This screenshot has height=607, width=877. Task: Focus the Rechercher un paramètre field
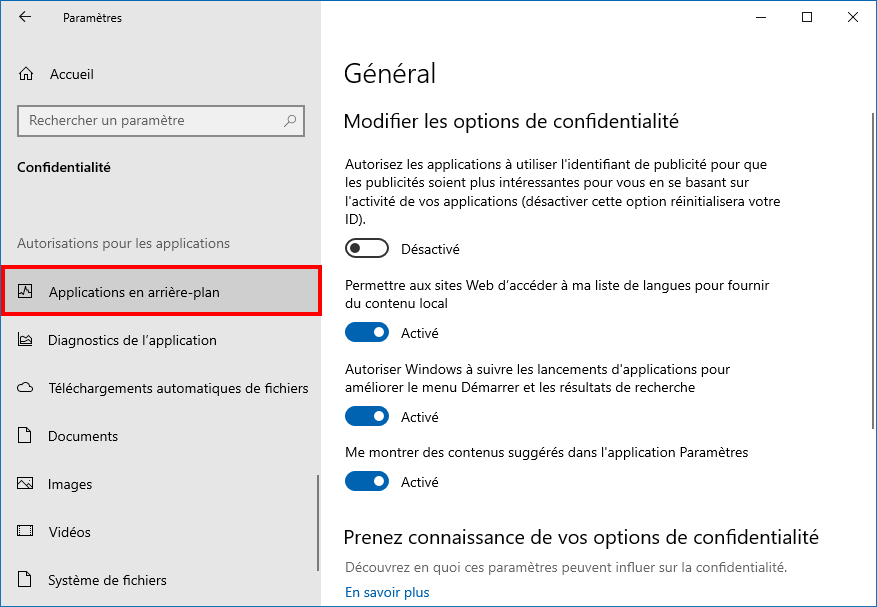point(161,121)
